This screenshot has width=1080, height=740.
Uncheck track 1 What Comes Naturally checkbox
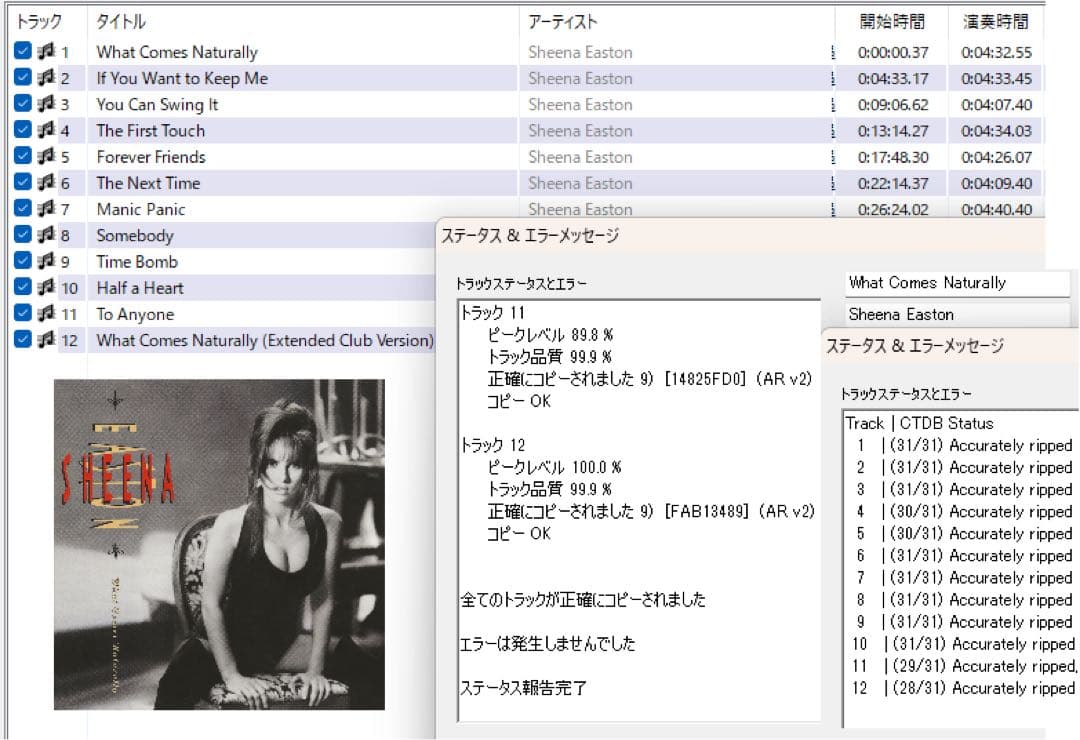coord(23,51)
